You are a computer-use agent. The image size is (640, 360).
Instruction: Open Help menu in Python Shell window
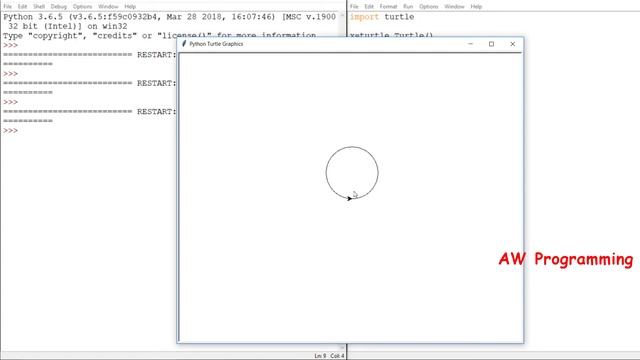point(130,7)
